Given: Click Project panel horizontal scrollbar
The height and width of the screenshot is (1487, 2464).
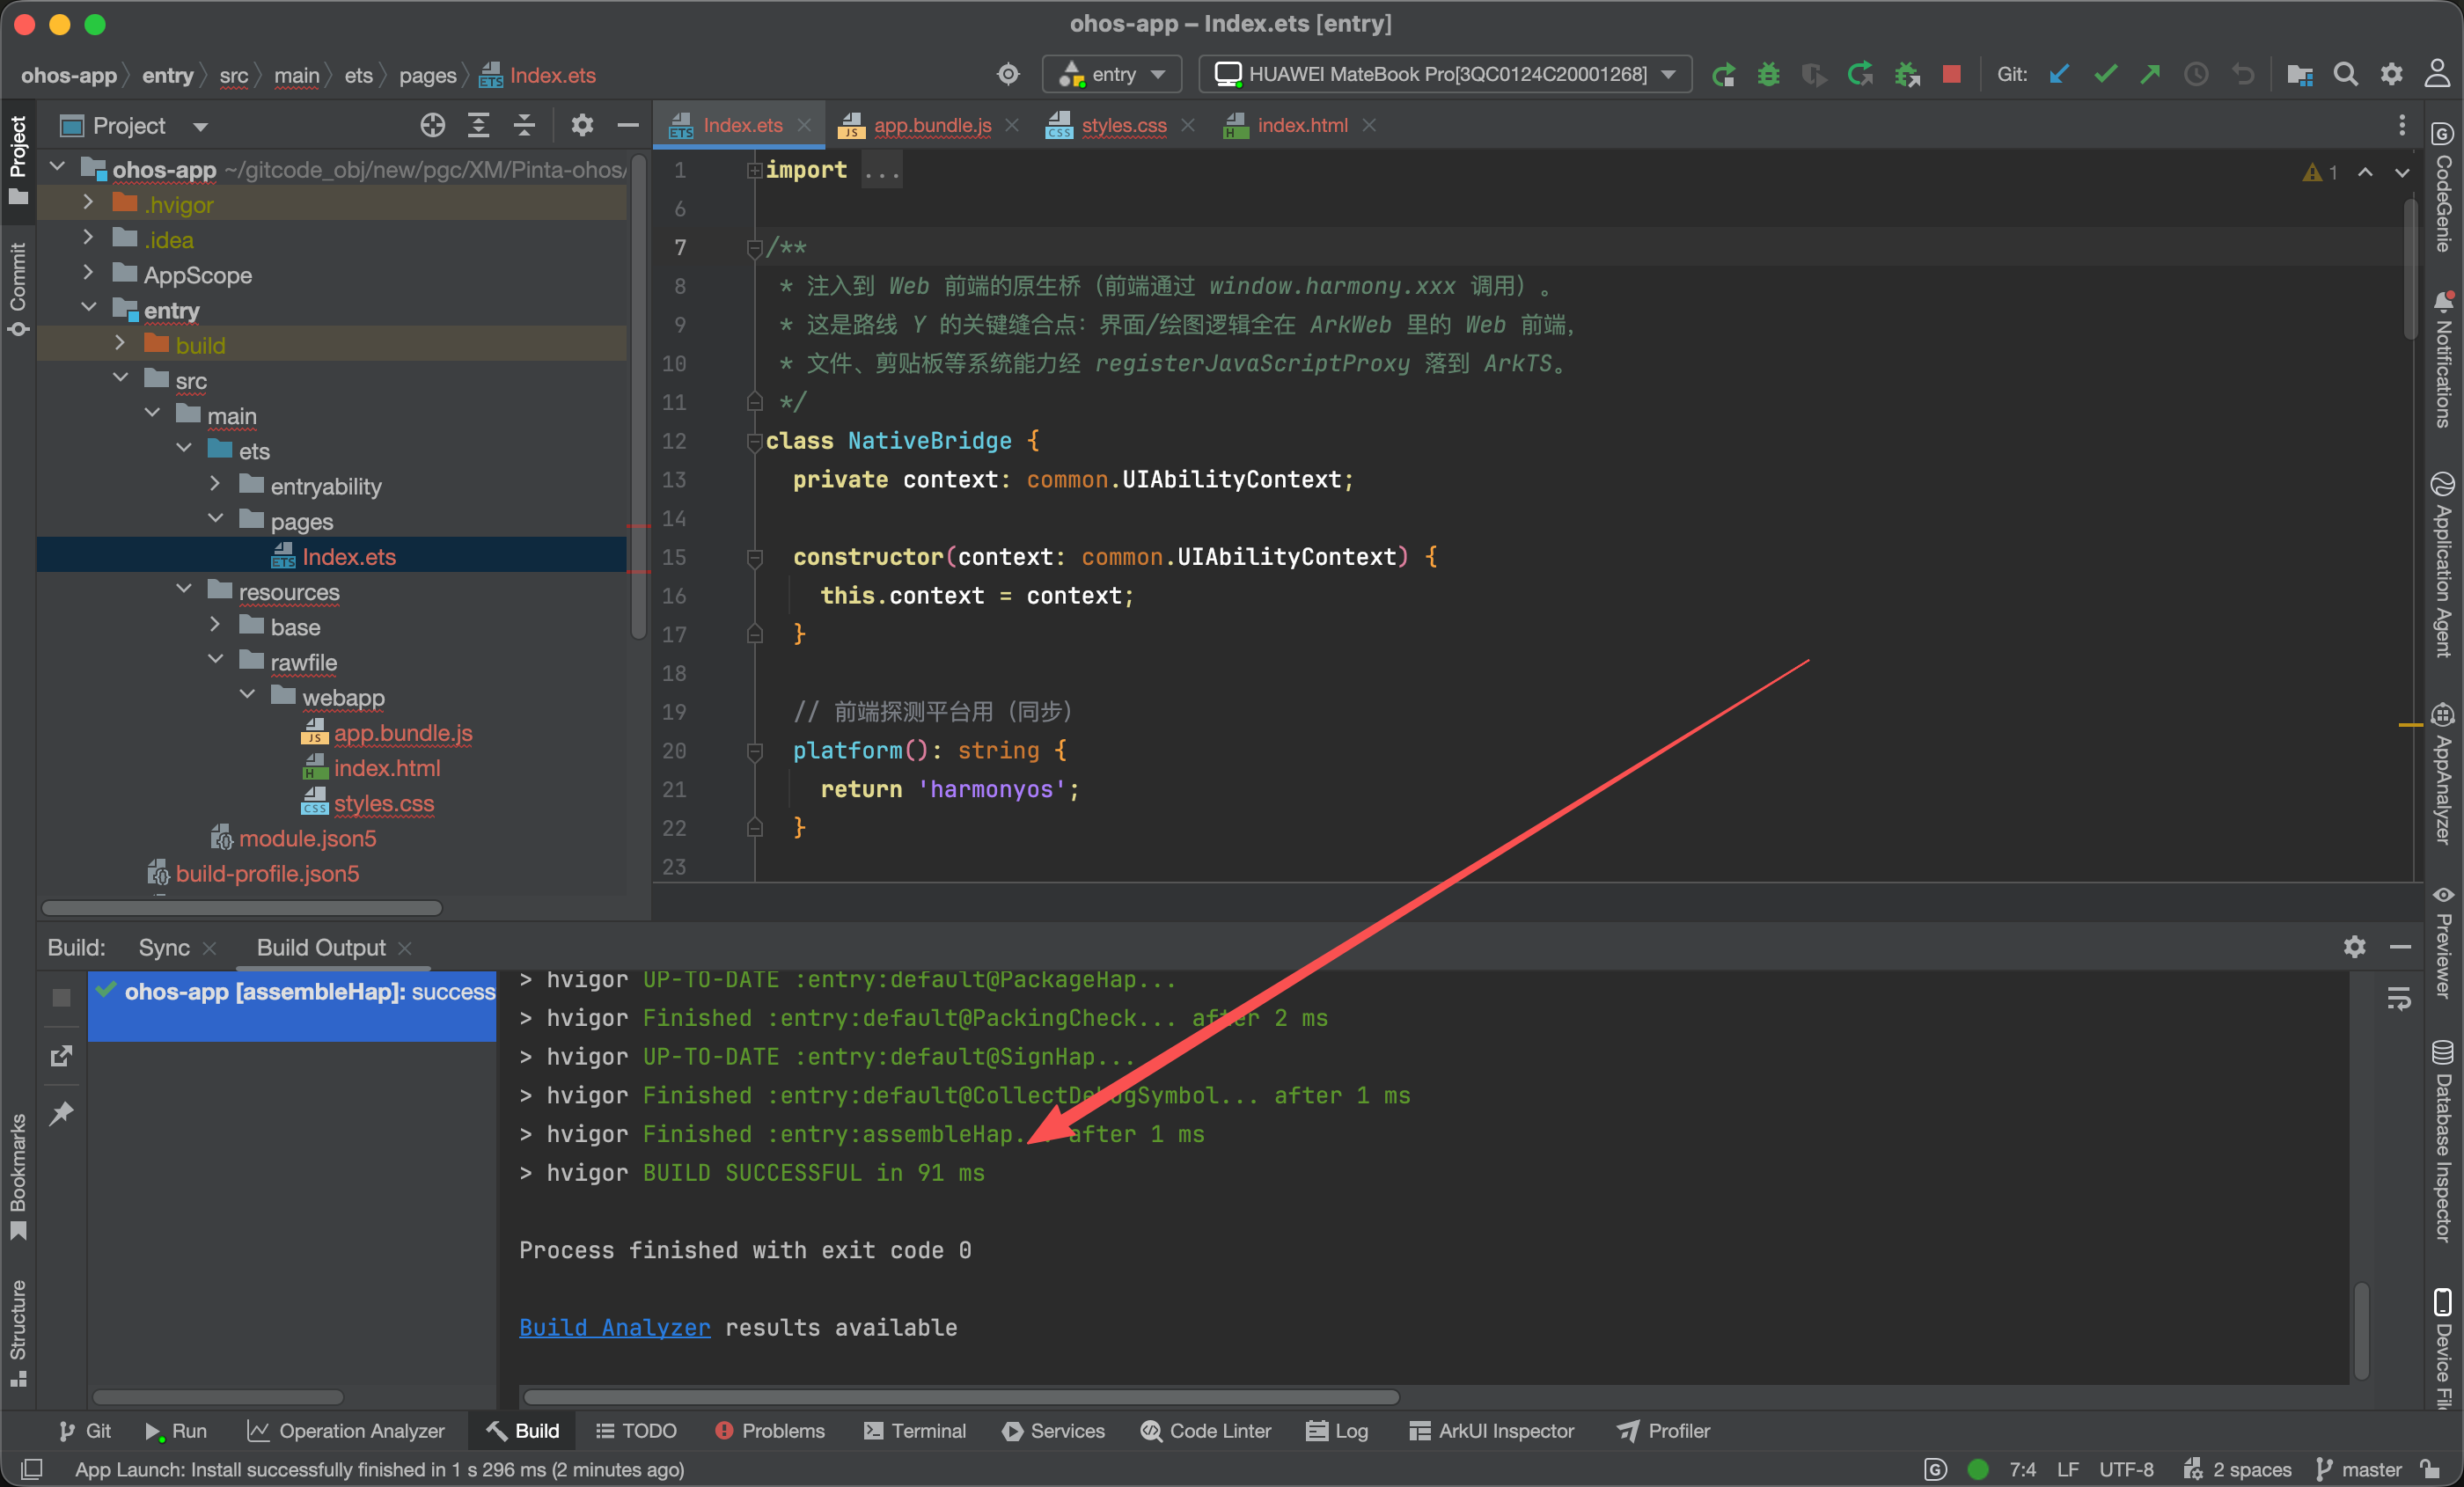Looking at the screenshot, I should (x=242, y=908).
